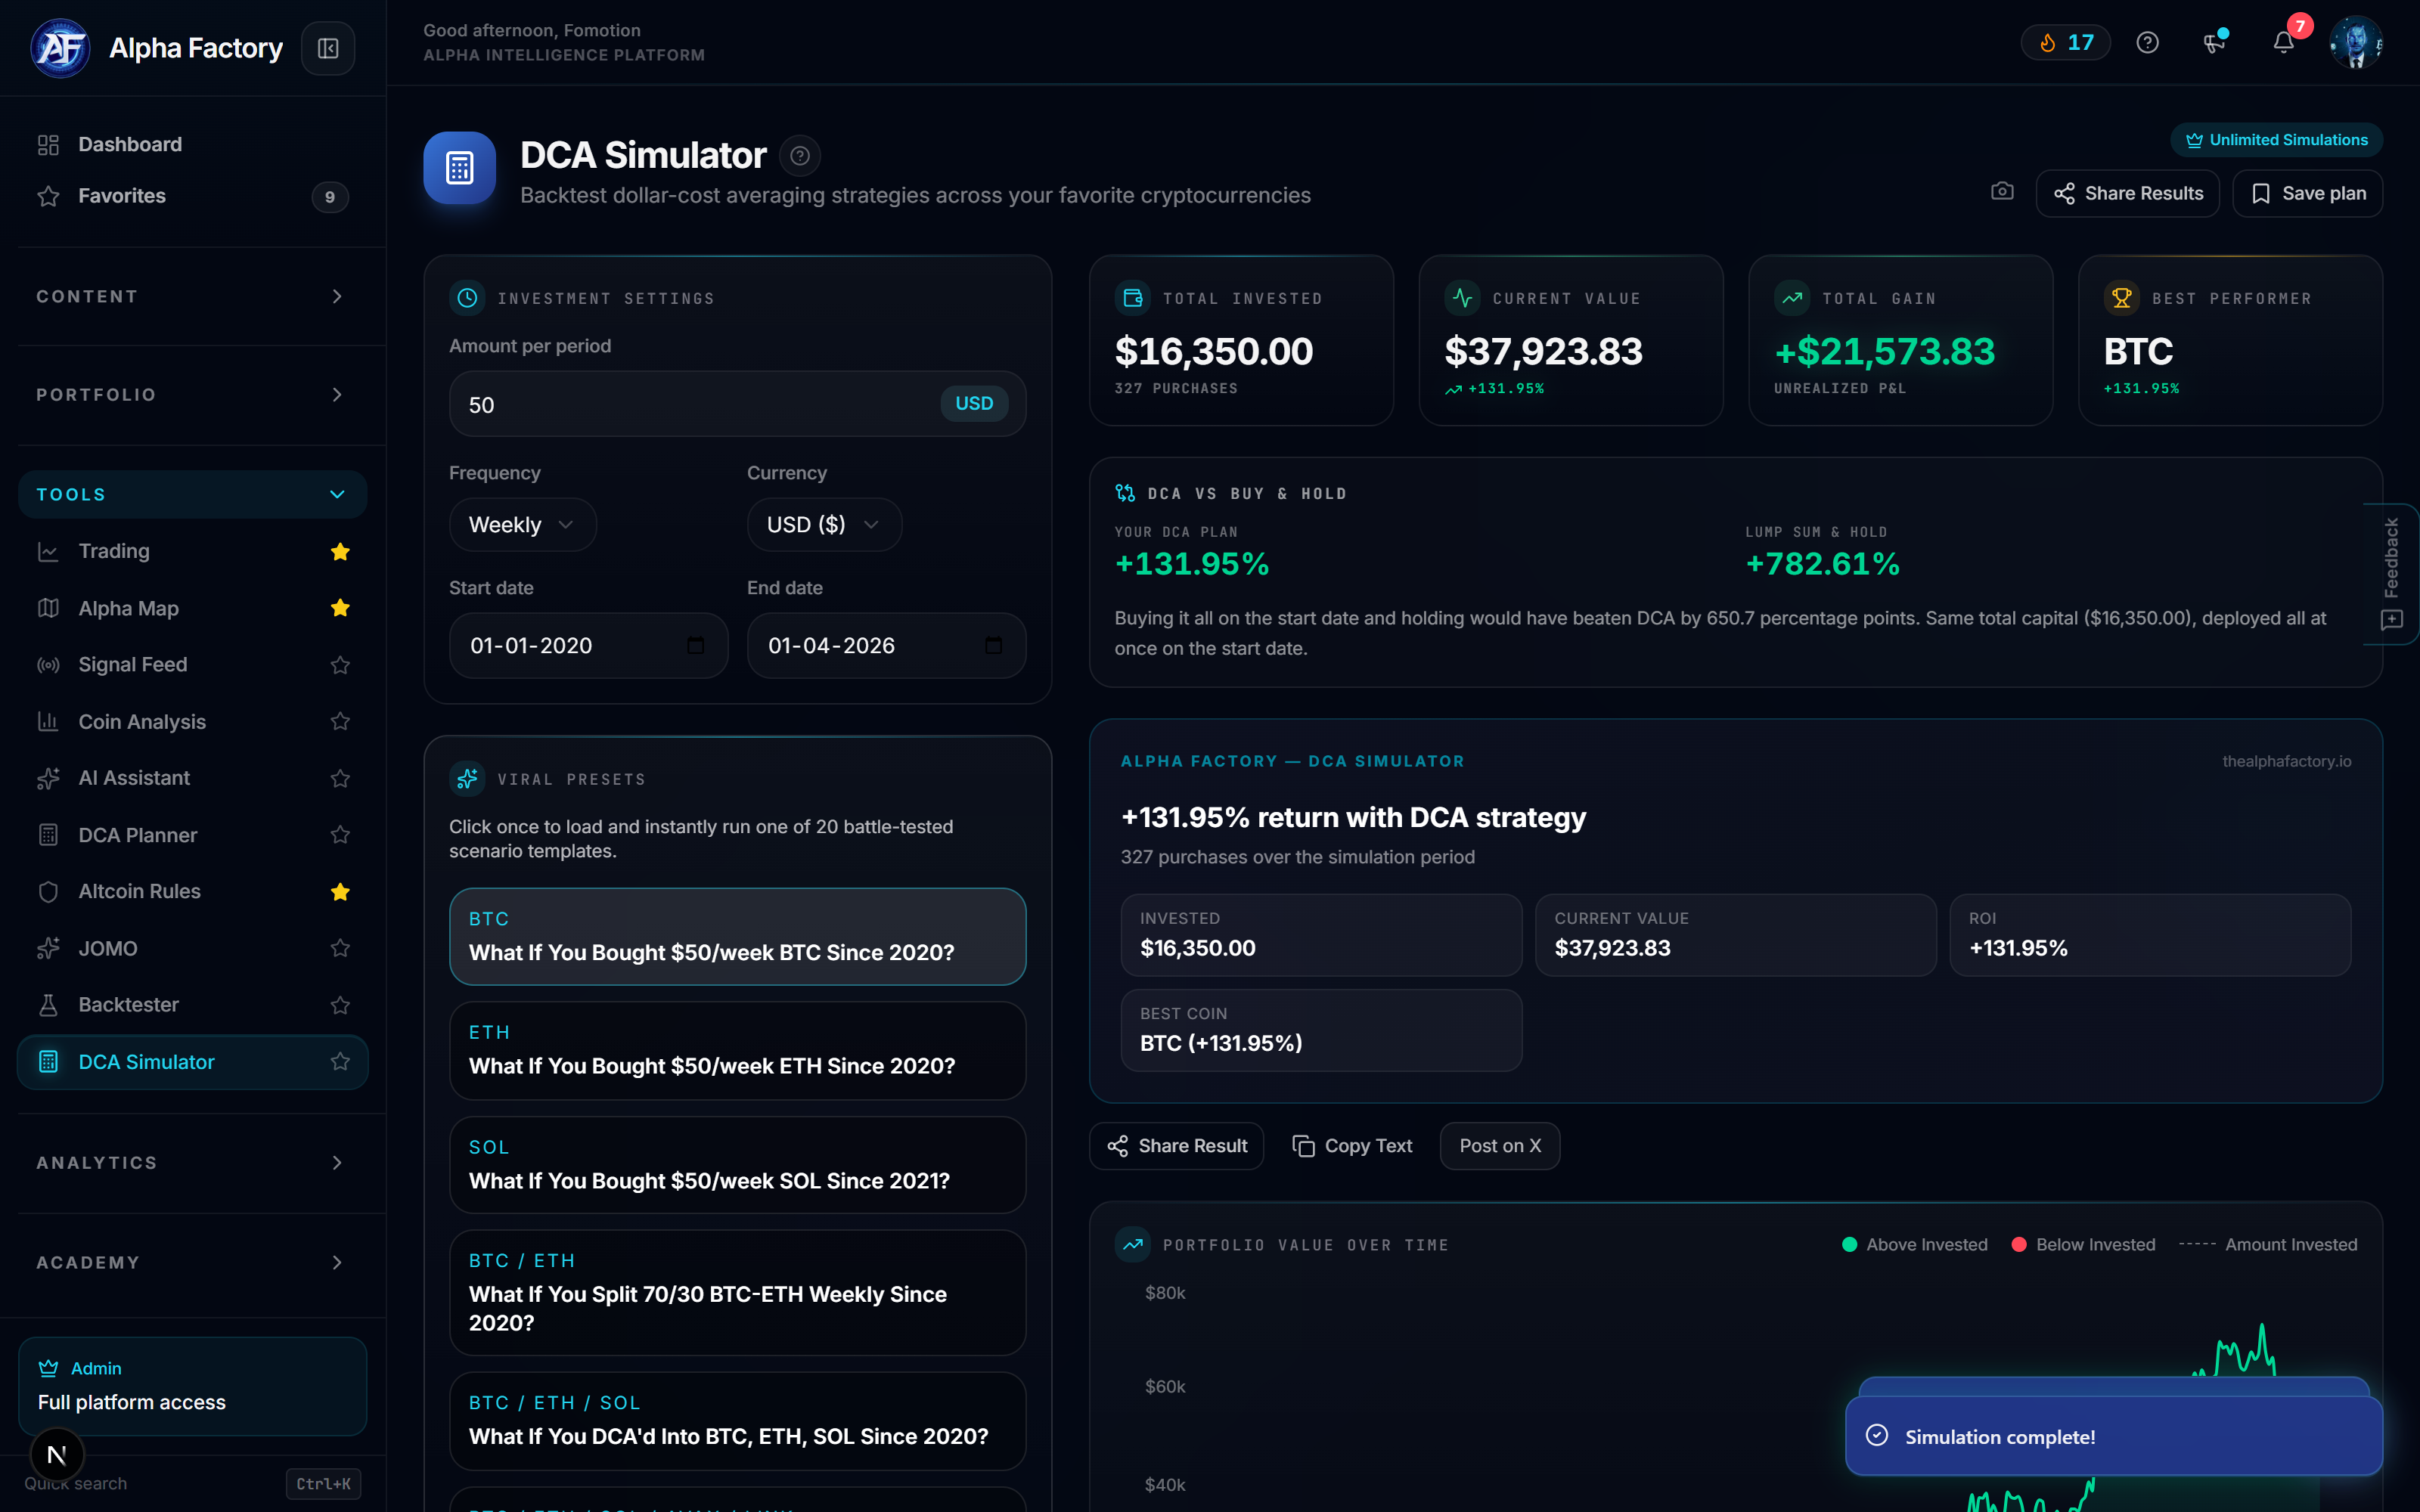Favorite the Backtester star

340,1005
